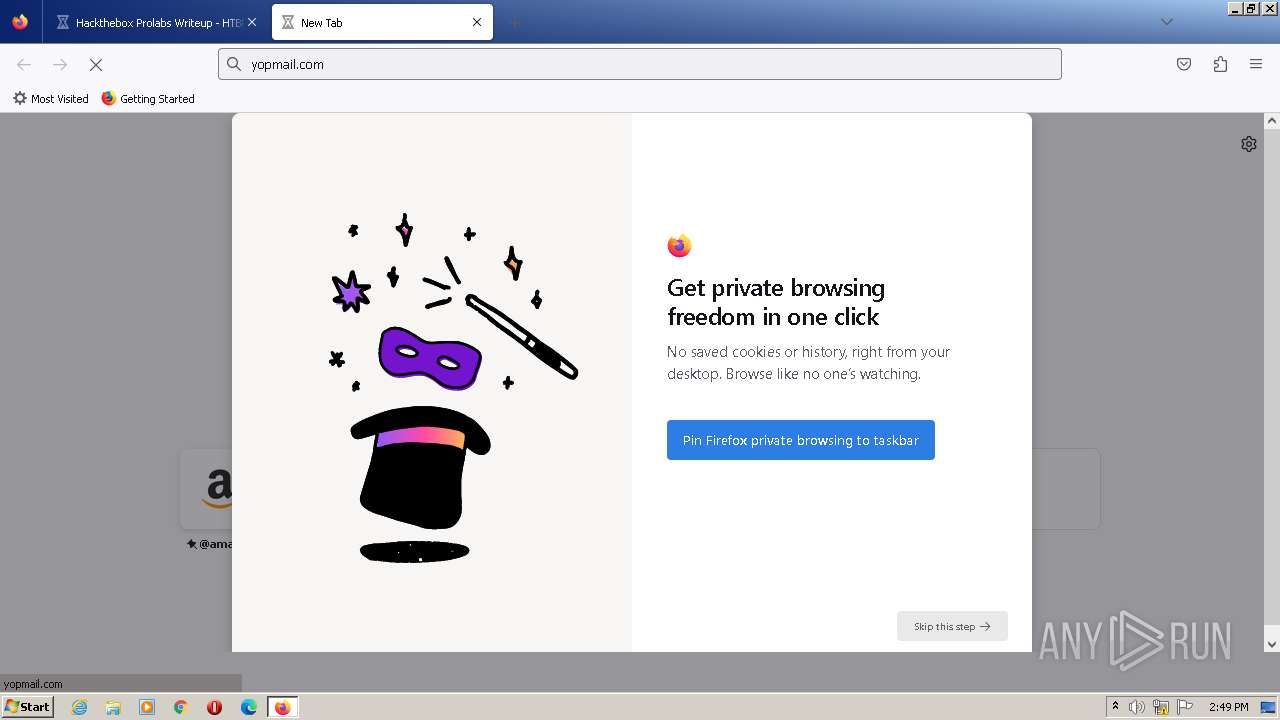
Task: Open the network status icon in tray
Action: (1161, 707)
